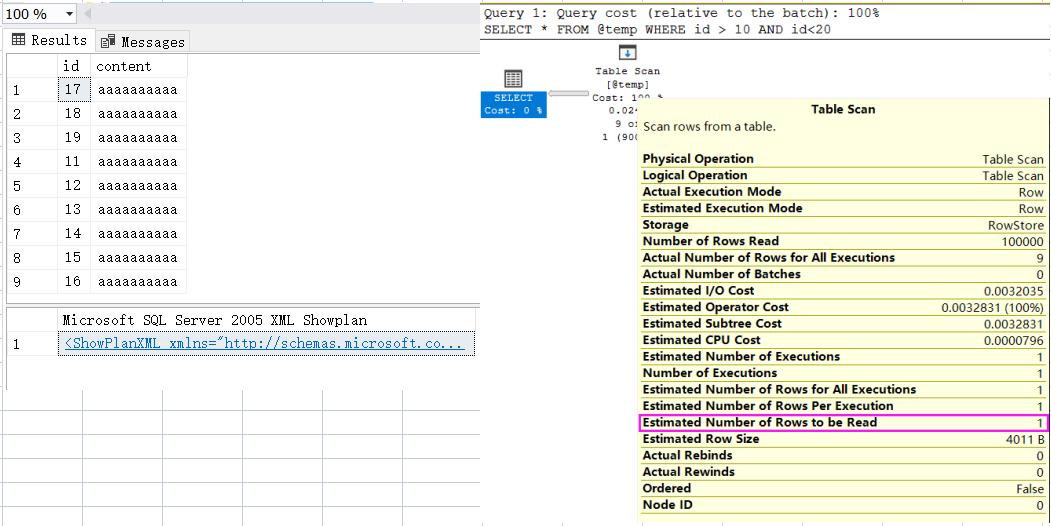1051x526 pixels.
Task: Select the Table Scan operator icon
Action: click(627, 53)
